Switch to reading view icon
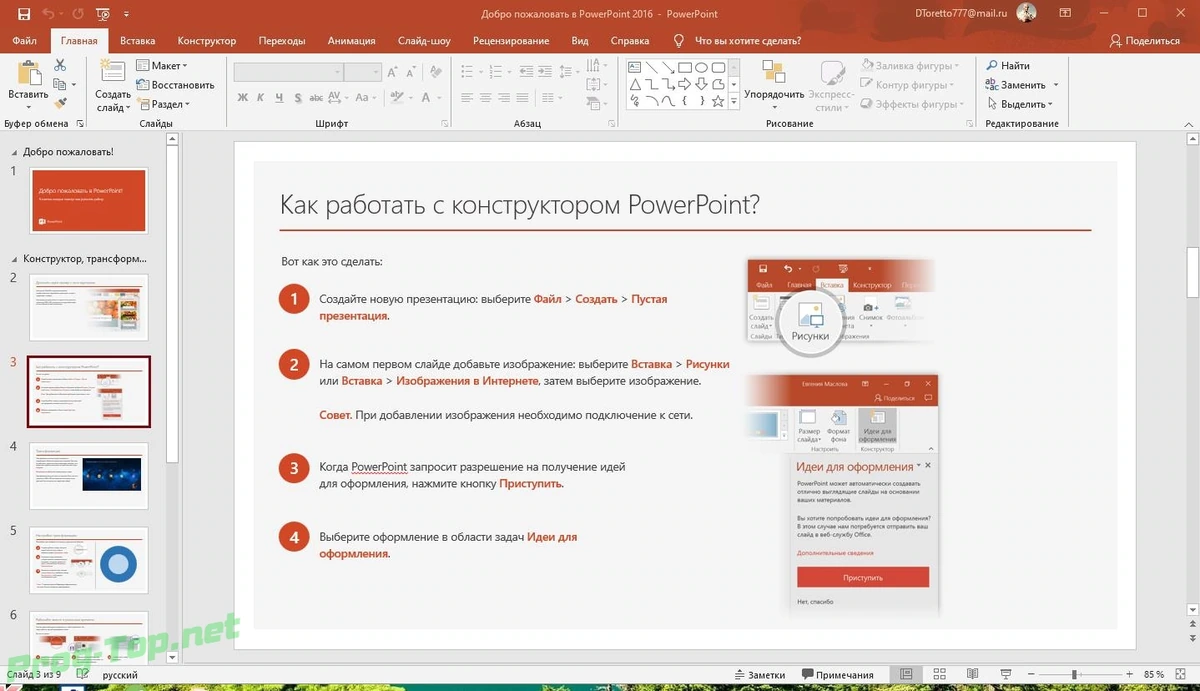Viewport: 1200px width, 691px height. [x=972, y=675]
